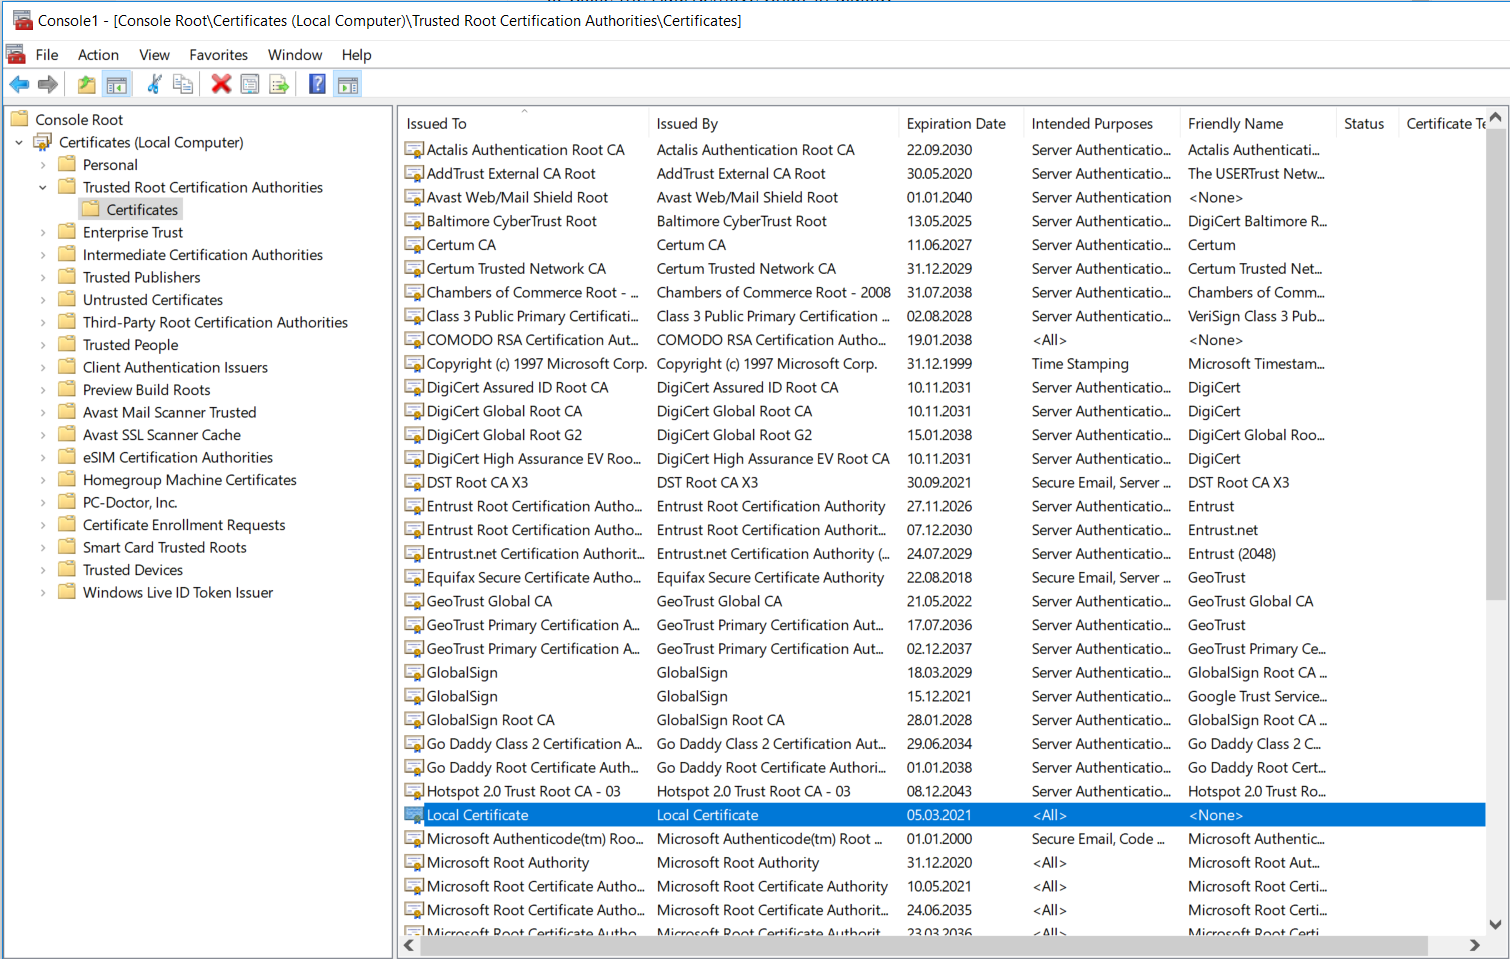Image resolution: width=1510 pixels, height=959 pixels.
Task: Click the Forward arrow in the toolbar
Action: click(47, 85)
